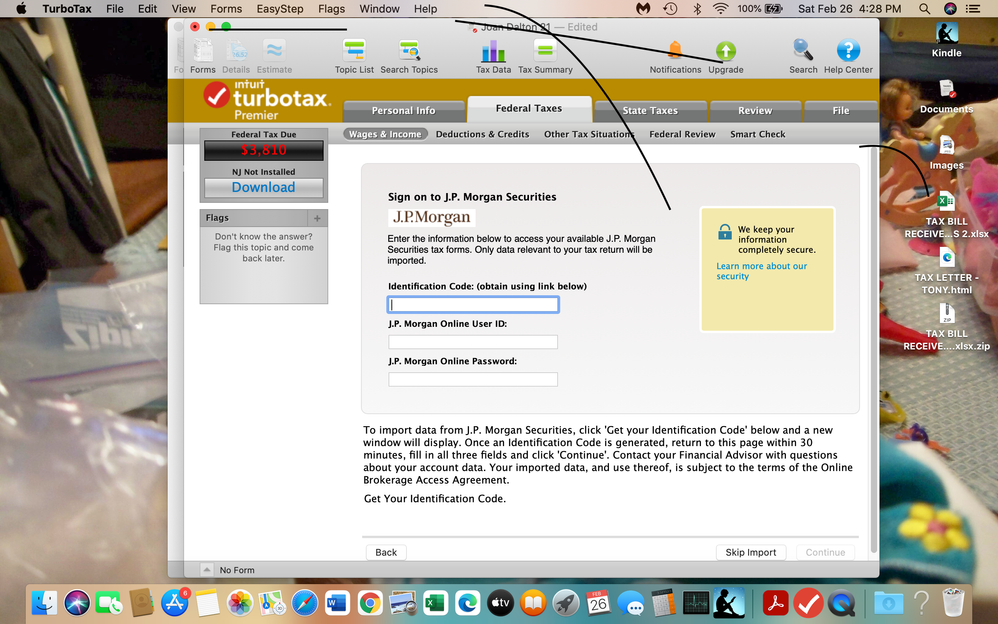The image size is (998, 624).
Task: Select the Images desktop icon
Action: tap(946, 152)
